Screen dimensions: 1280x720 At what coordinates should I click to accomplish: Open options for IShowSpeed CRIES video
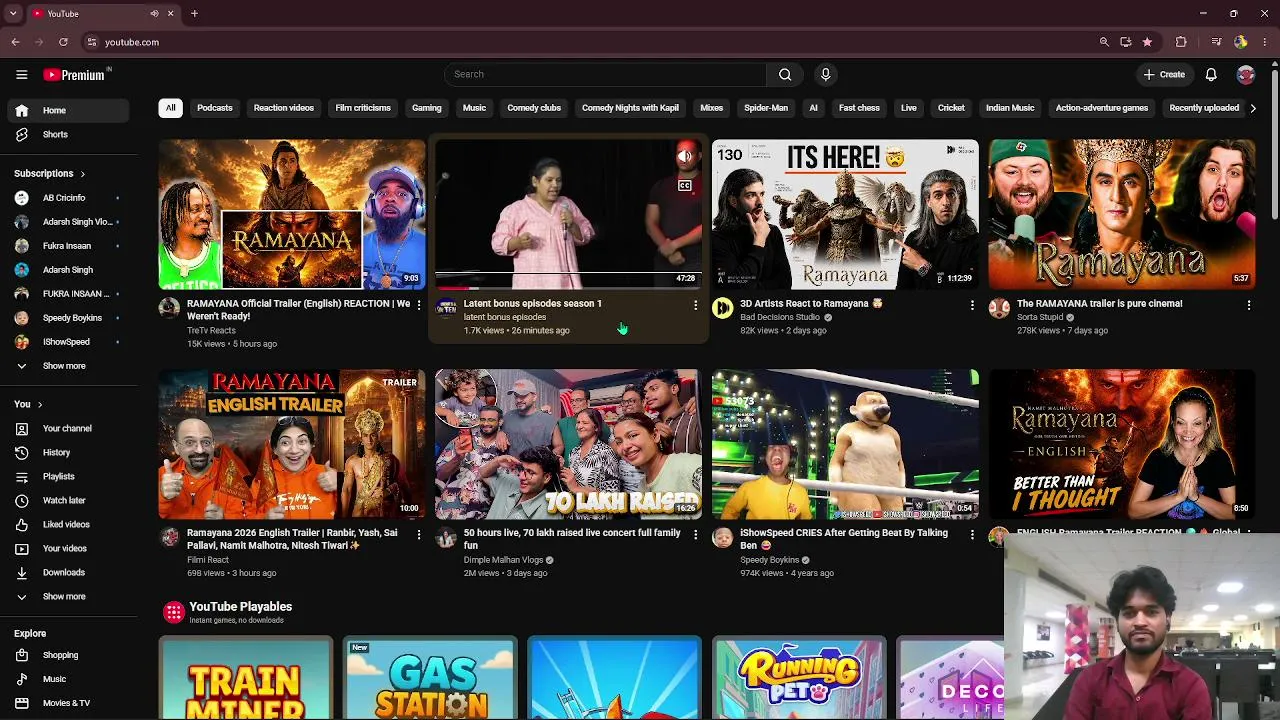pyautogui.click(x=972, y=535)
